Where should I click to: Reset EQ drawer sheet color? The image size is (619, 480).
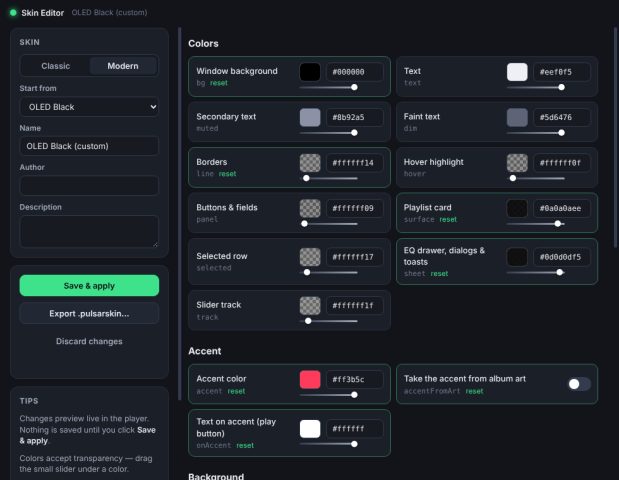(x=439, y=274)
